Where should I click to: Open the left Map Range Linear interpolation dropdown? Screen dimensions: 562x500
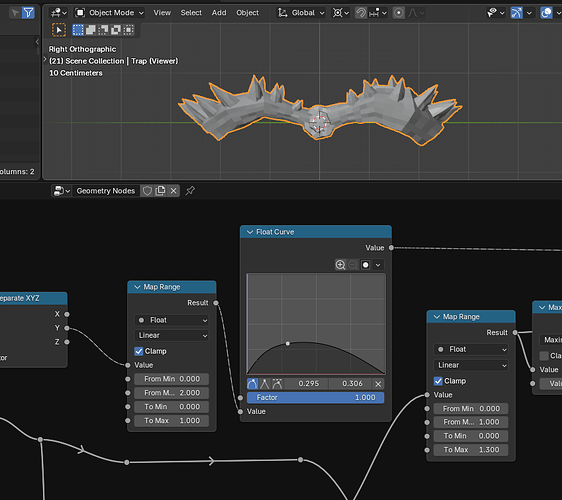tap(172, 335)
